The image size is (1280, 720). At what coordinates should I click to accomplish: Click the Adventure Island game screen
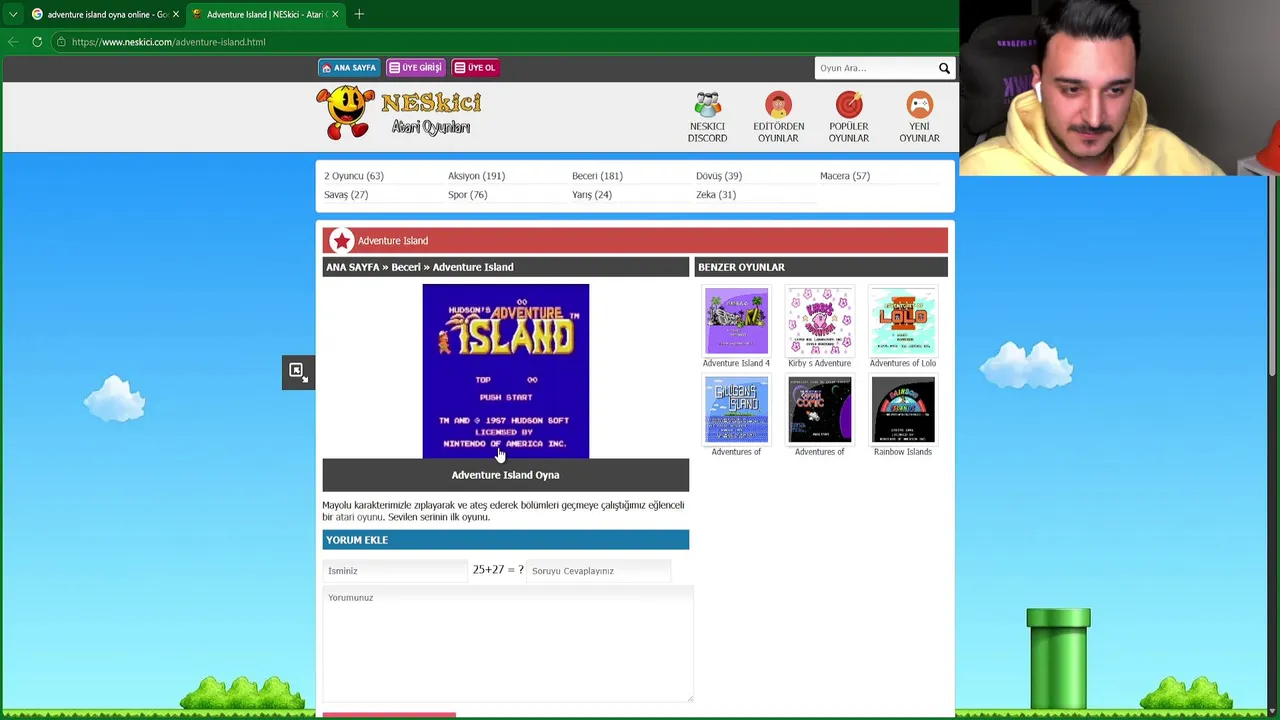click(505, 371)
